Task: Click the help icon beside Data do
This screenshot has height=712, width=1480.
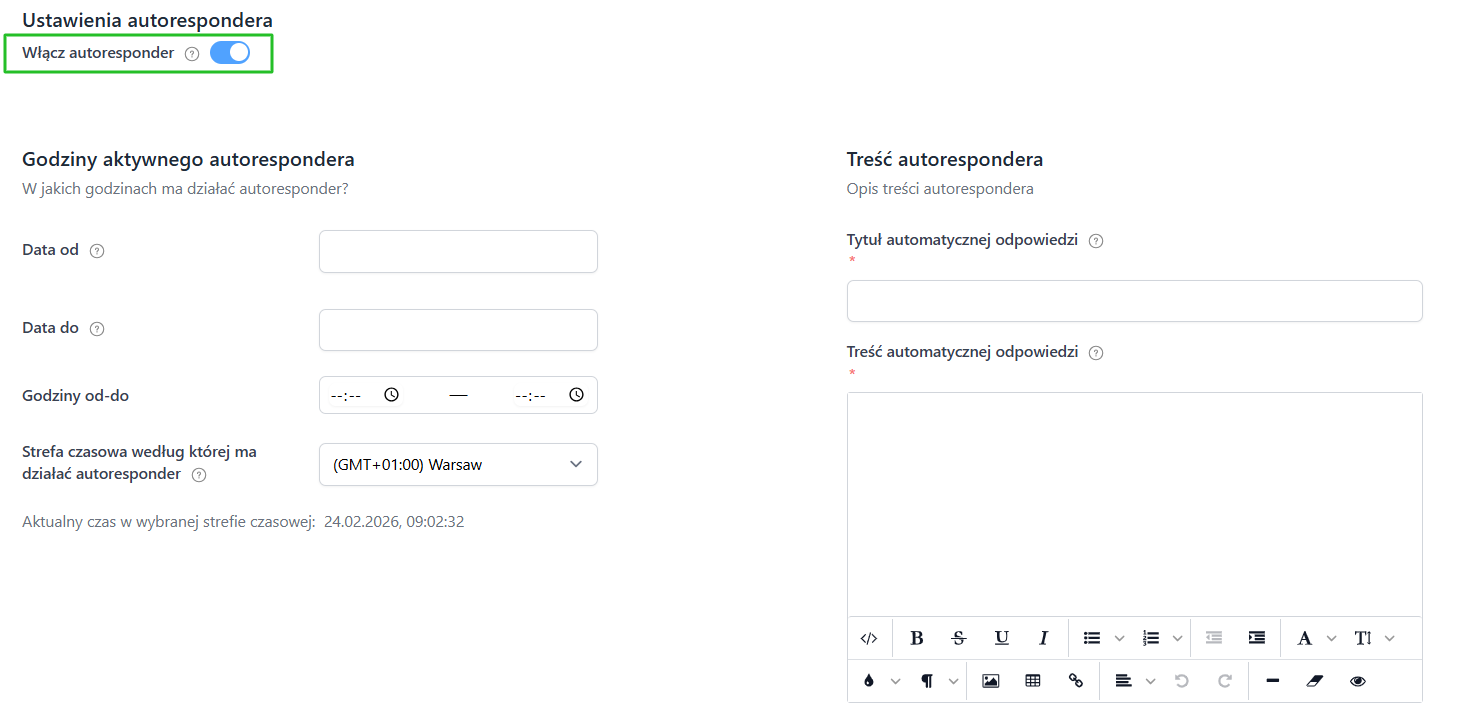Action: click(97, 329)
